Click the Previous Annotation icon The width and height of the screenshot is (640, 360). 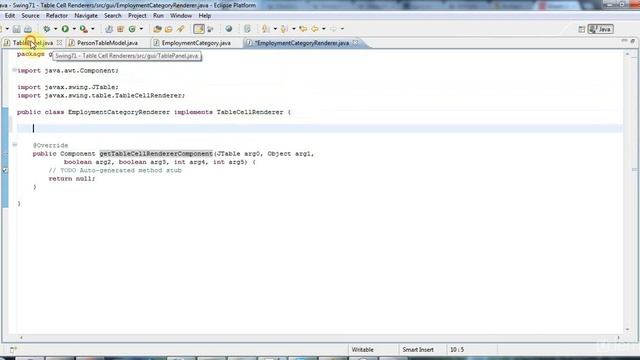coord(284,29)
